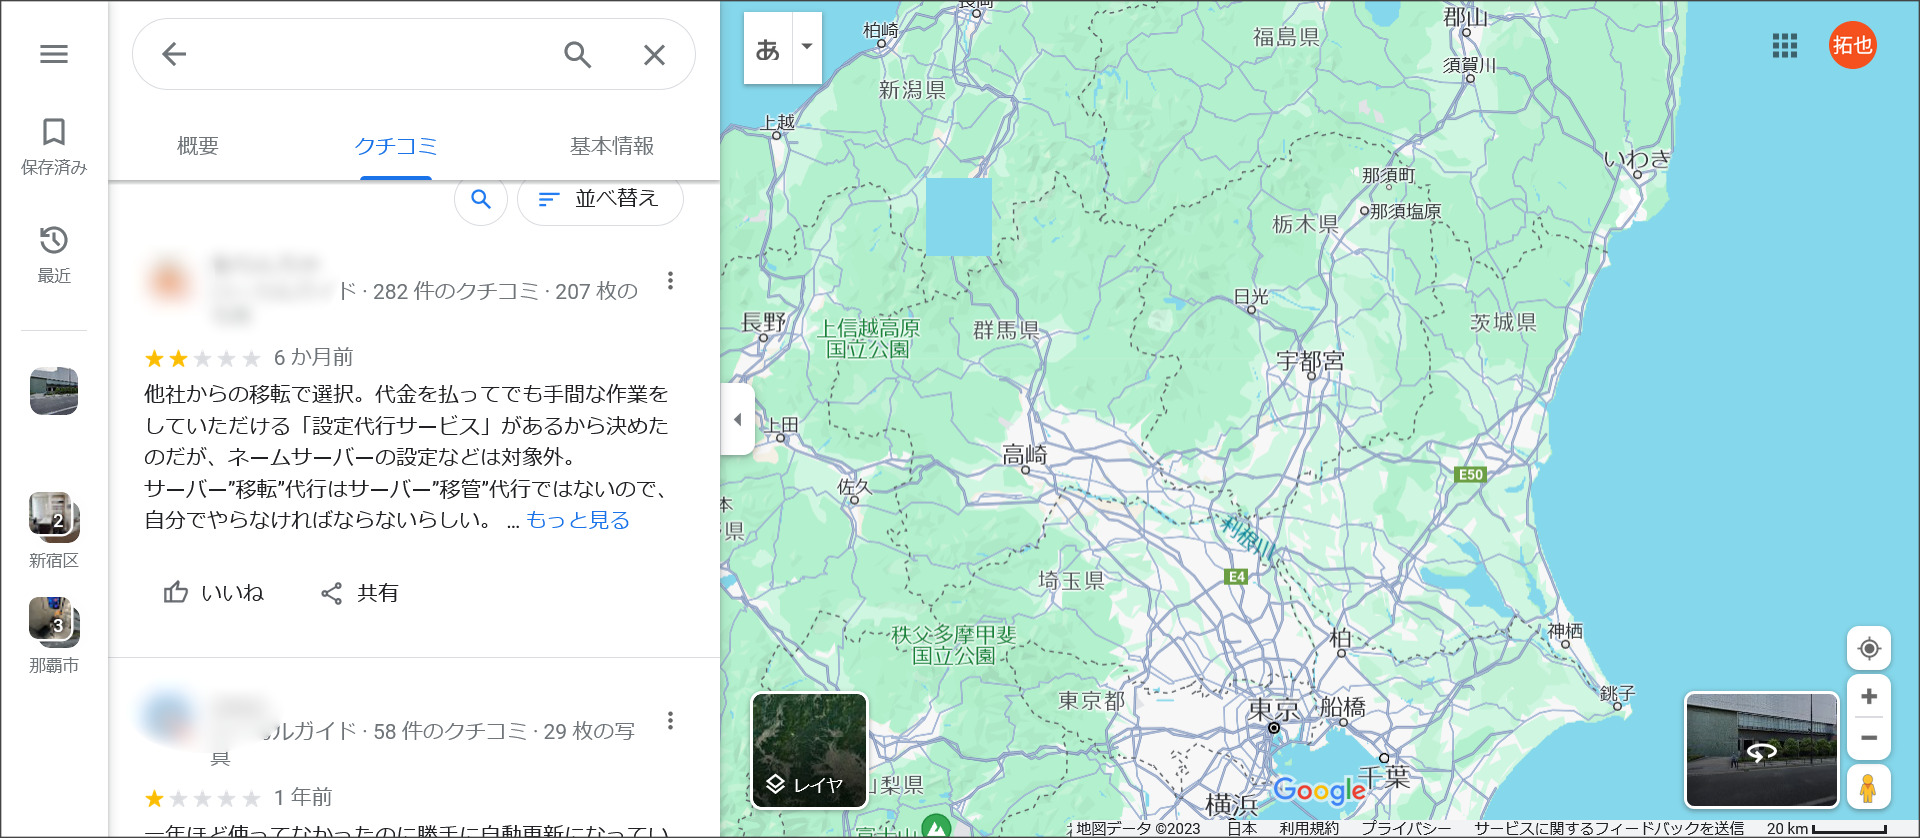Open プライバシー privacy link

click(x=1406, y=828)
